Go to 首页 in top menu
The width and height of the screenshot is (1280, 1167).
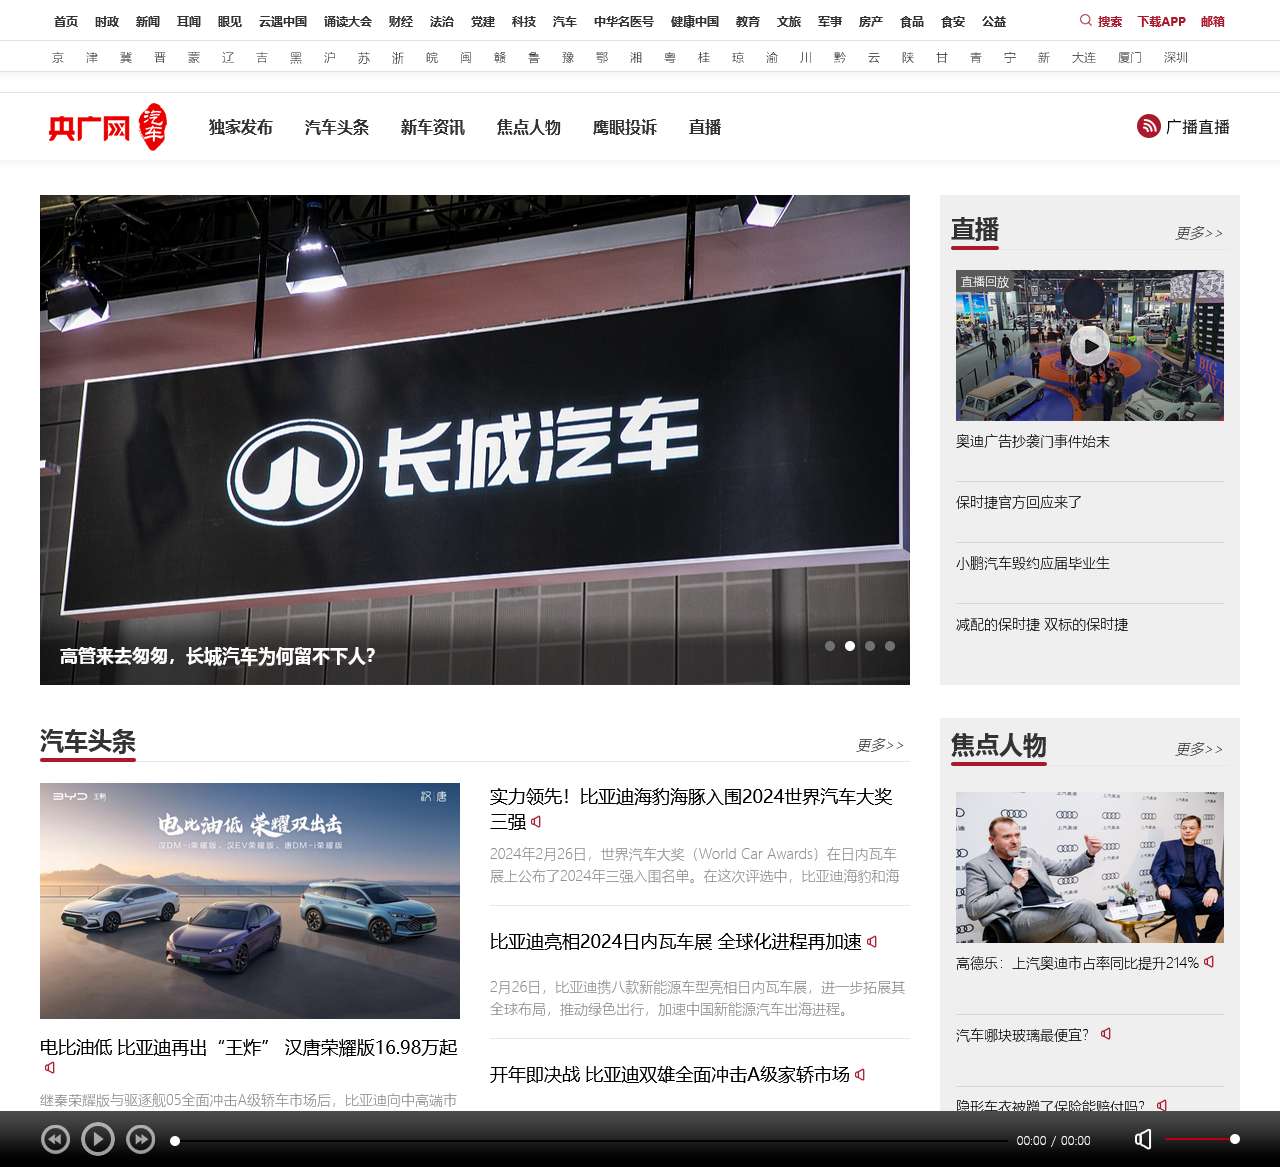66,21
